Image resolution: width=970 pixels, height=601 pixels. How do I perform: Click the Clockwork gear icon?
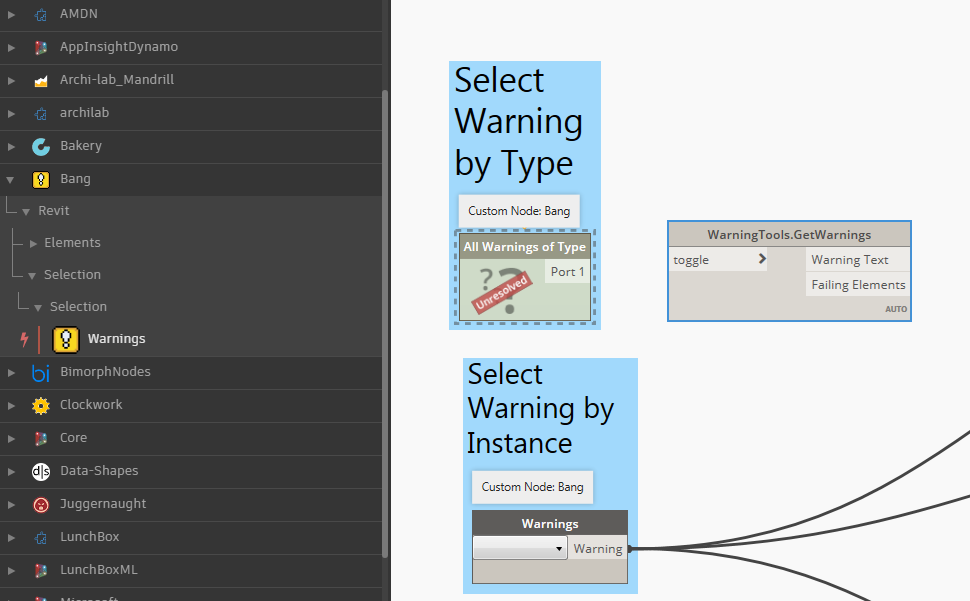click(x=41, y=406)
